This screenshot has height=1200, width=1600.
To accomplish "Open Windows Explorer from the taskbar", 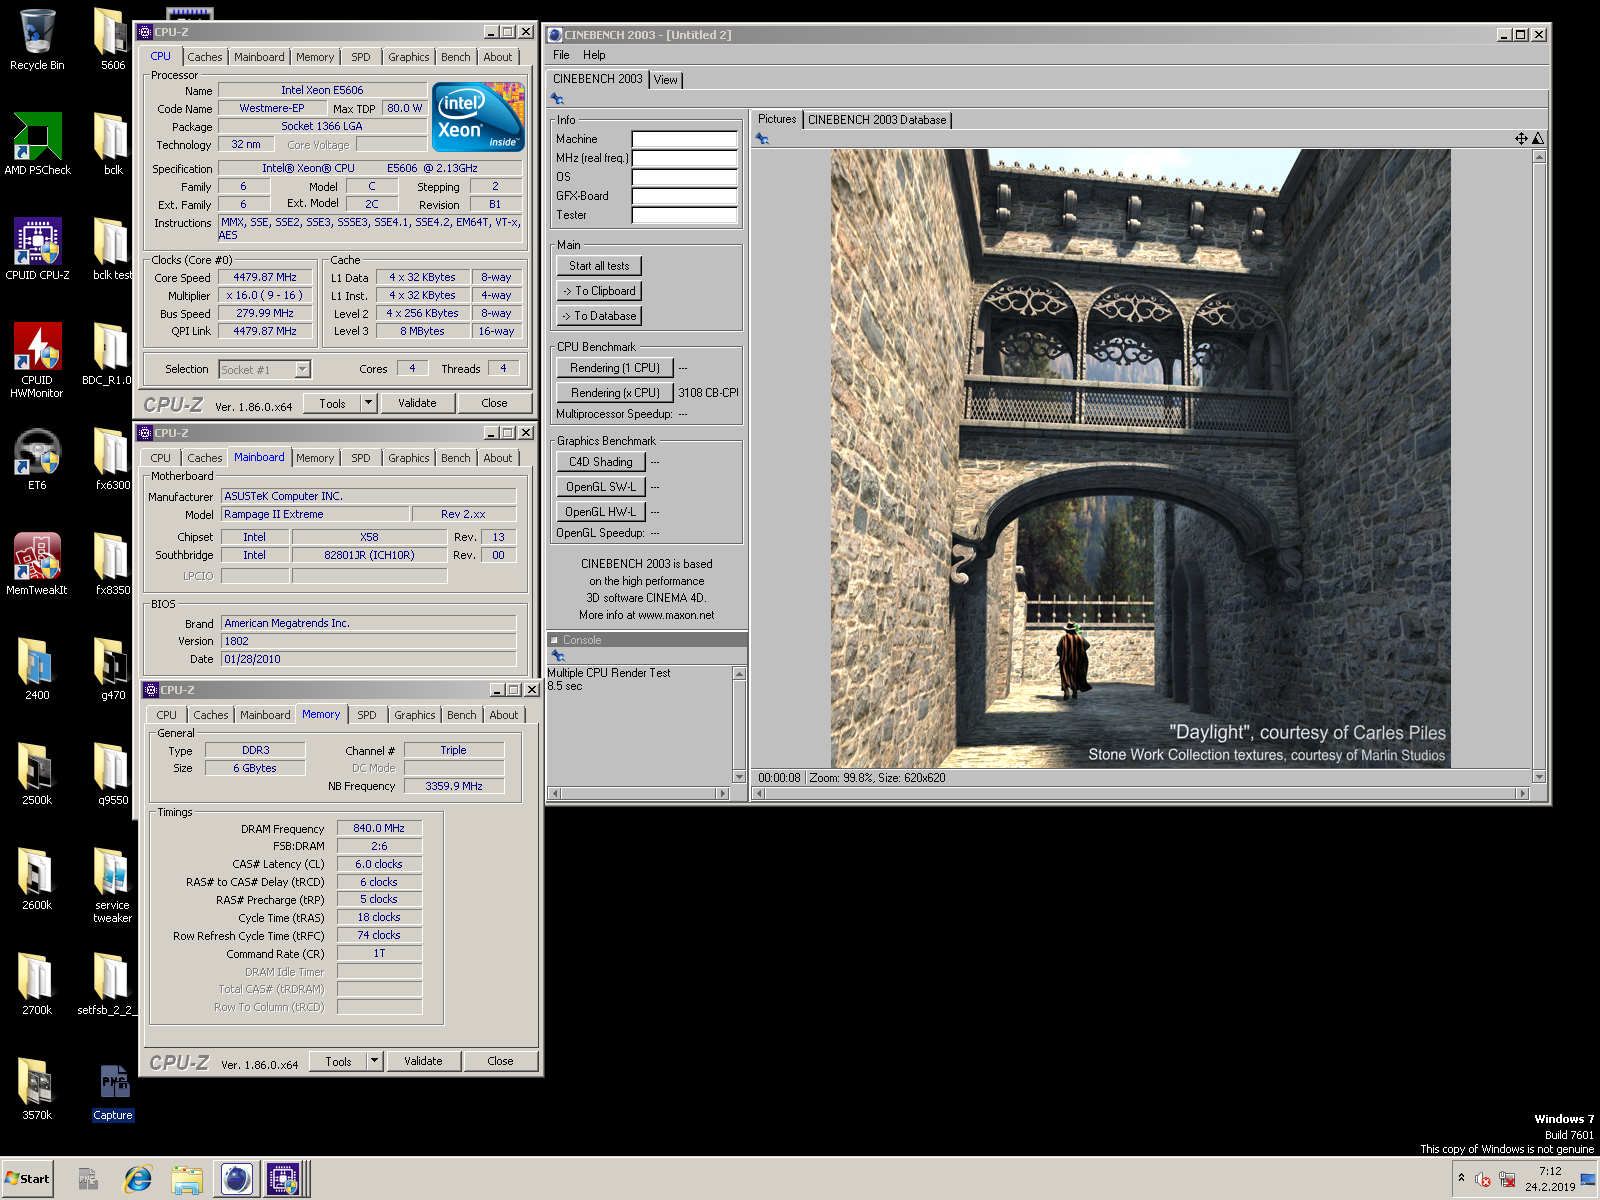I will point(187,1179).
